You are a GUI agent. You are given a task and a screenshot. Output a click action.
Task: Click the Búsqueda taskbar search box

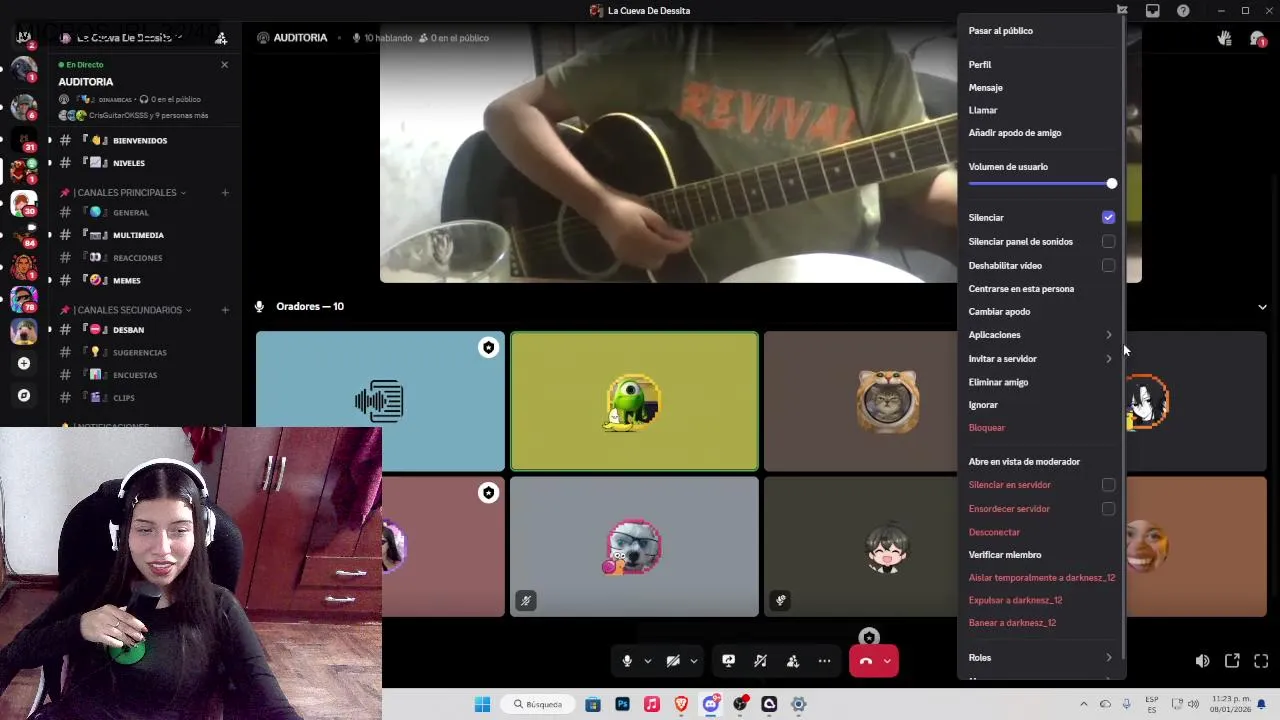pos(539,704)
